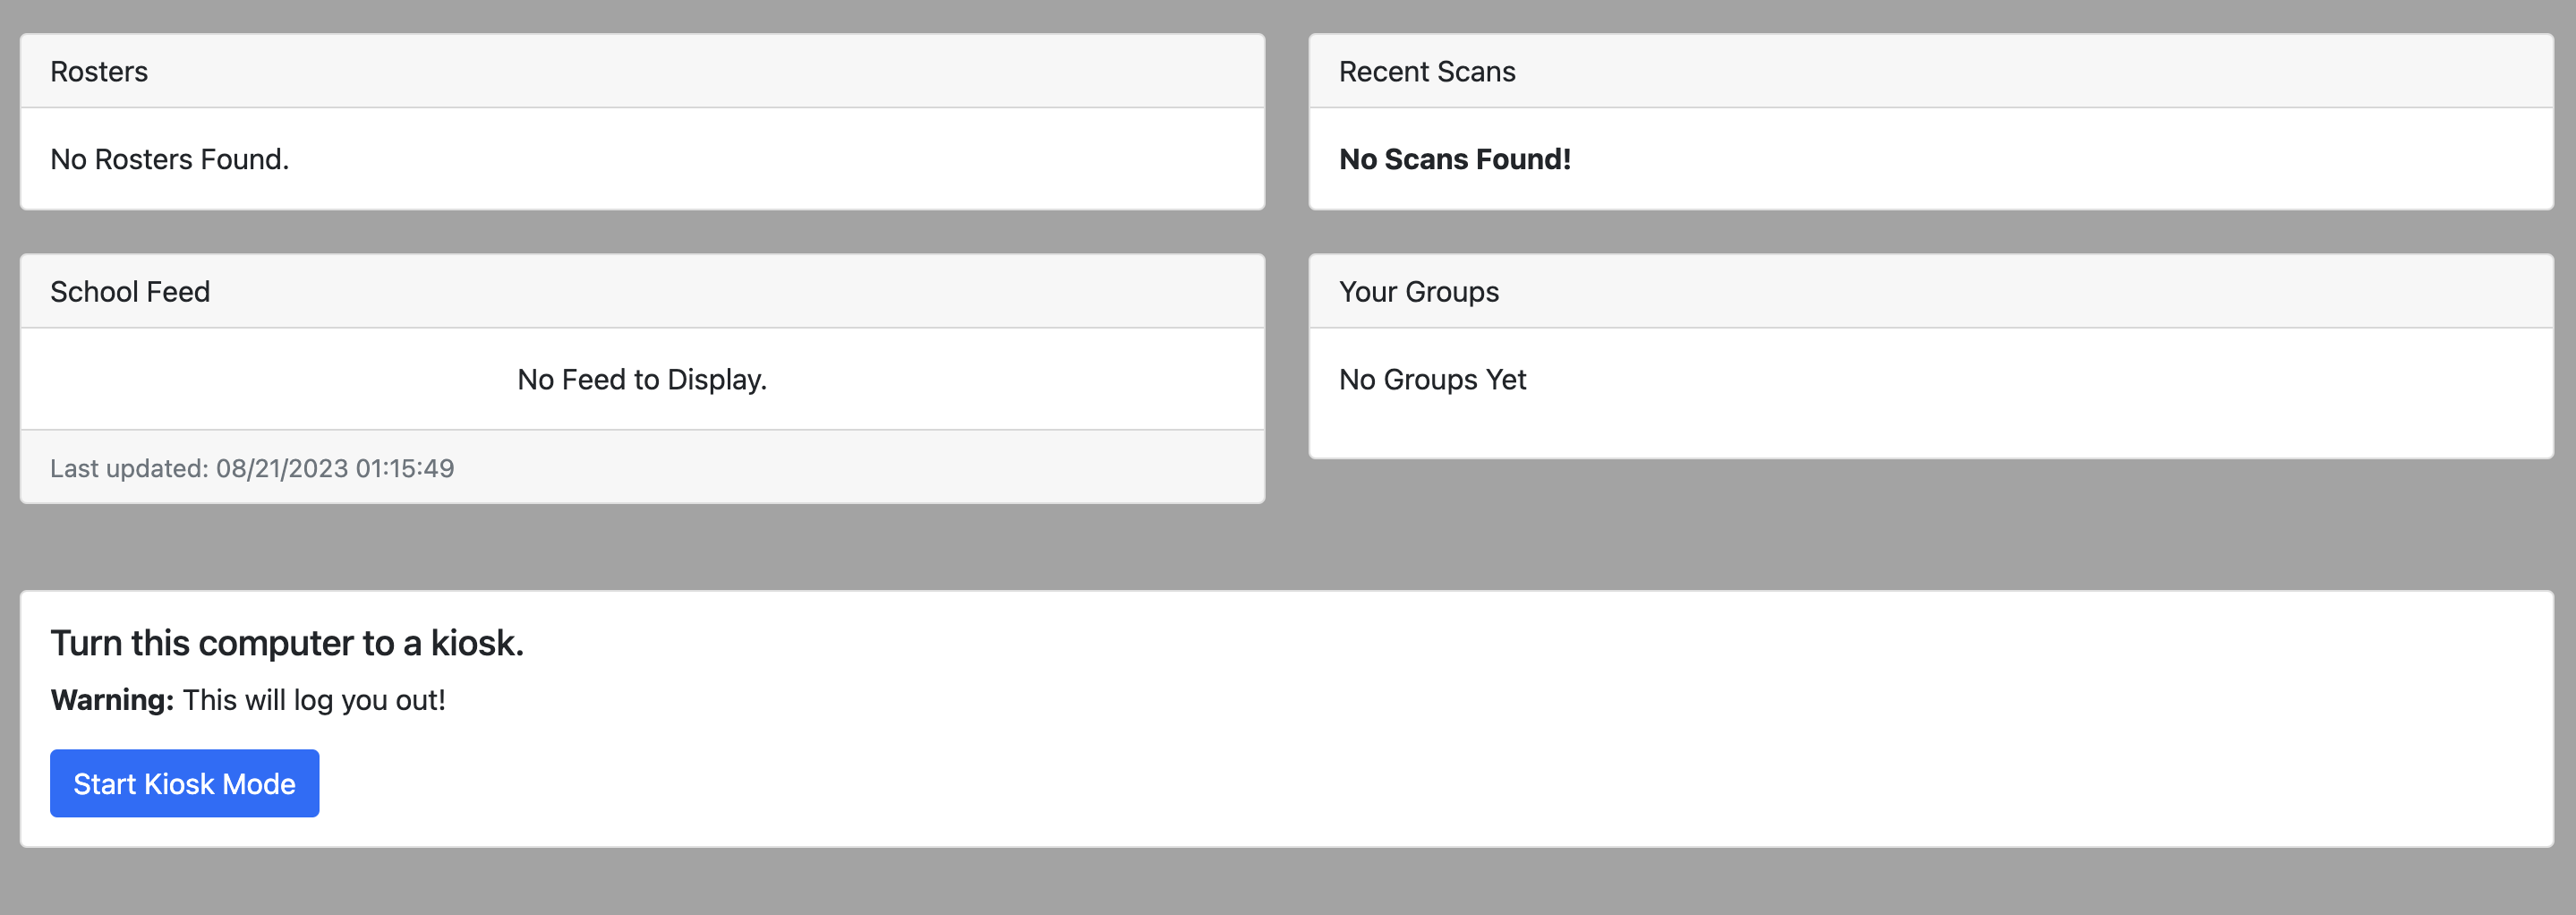The image size is (2576, 915).
Task: Click the 'No Feed to Display.' message
Action: coord(642,379)
